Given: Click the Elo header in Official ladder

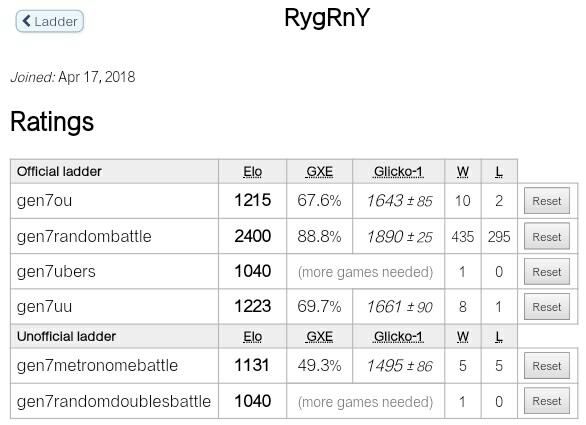Looking at the screenshot, I should 252,172.
